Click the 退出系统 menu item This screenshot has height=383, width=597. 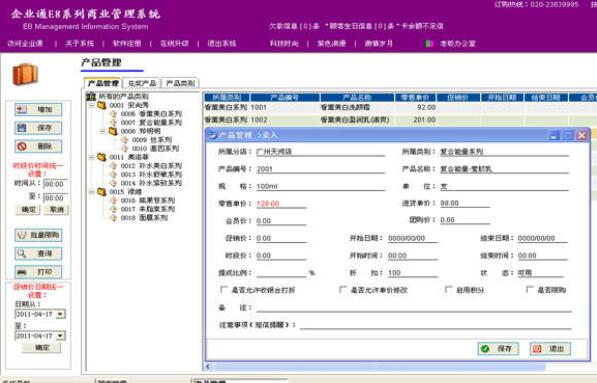click(222, 43)
